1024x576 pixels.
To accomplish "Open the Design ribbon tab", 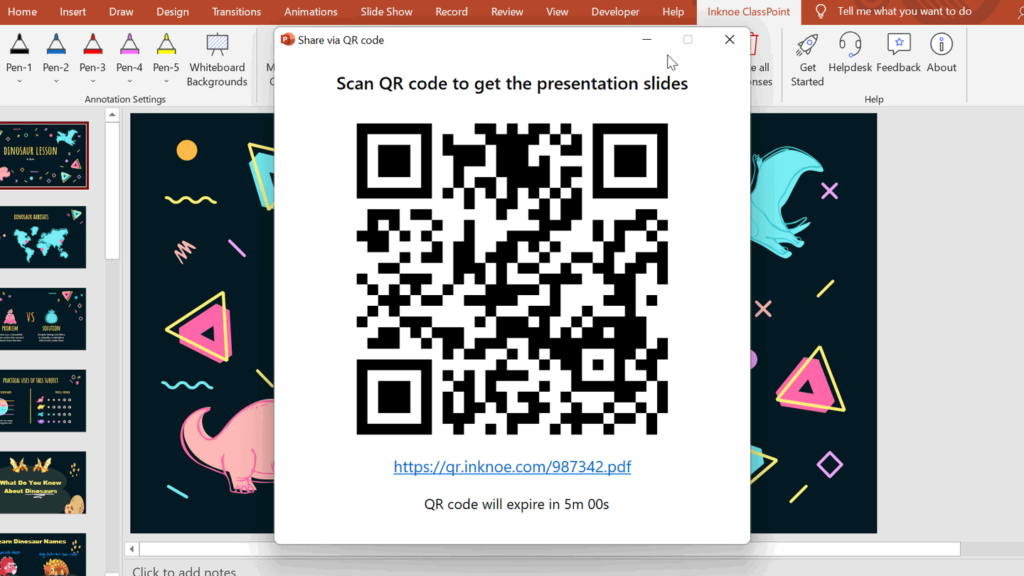I will tap(172, 12).
